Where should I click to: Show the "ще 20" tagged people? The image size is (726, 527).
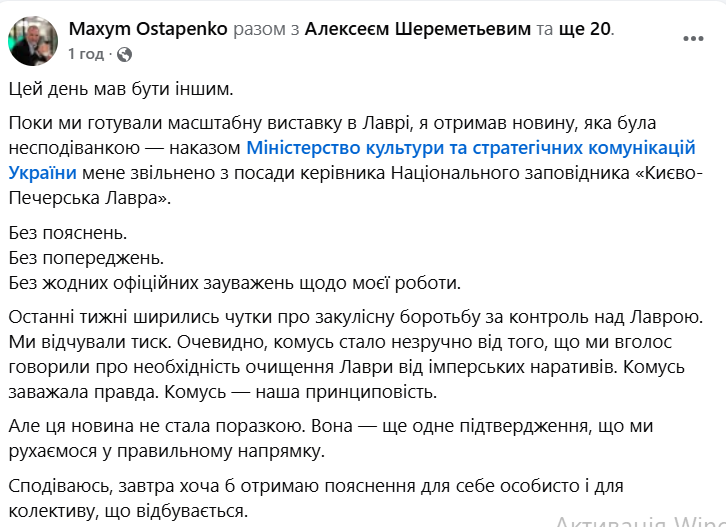tap(586, 28)
